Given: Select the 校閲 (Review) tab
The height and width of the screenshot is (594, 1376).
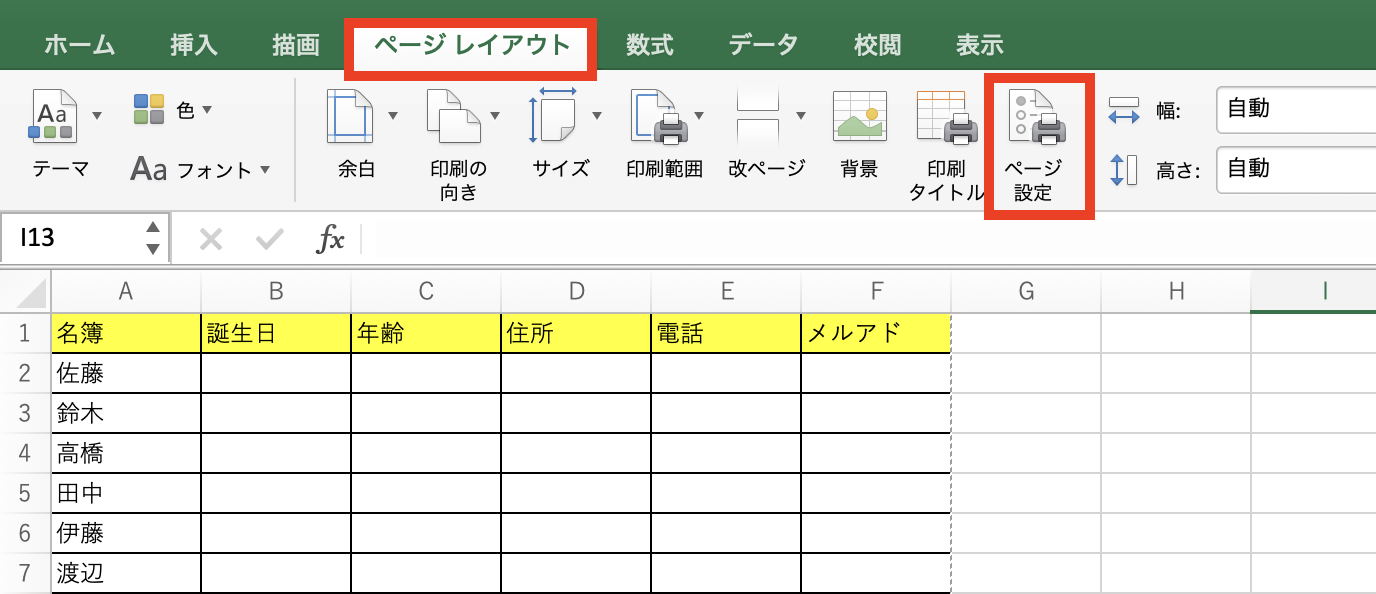Looking at the screenshot, I should click(x=877, y=44).
